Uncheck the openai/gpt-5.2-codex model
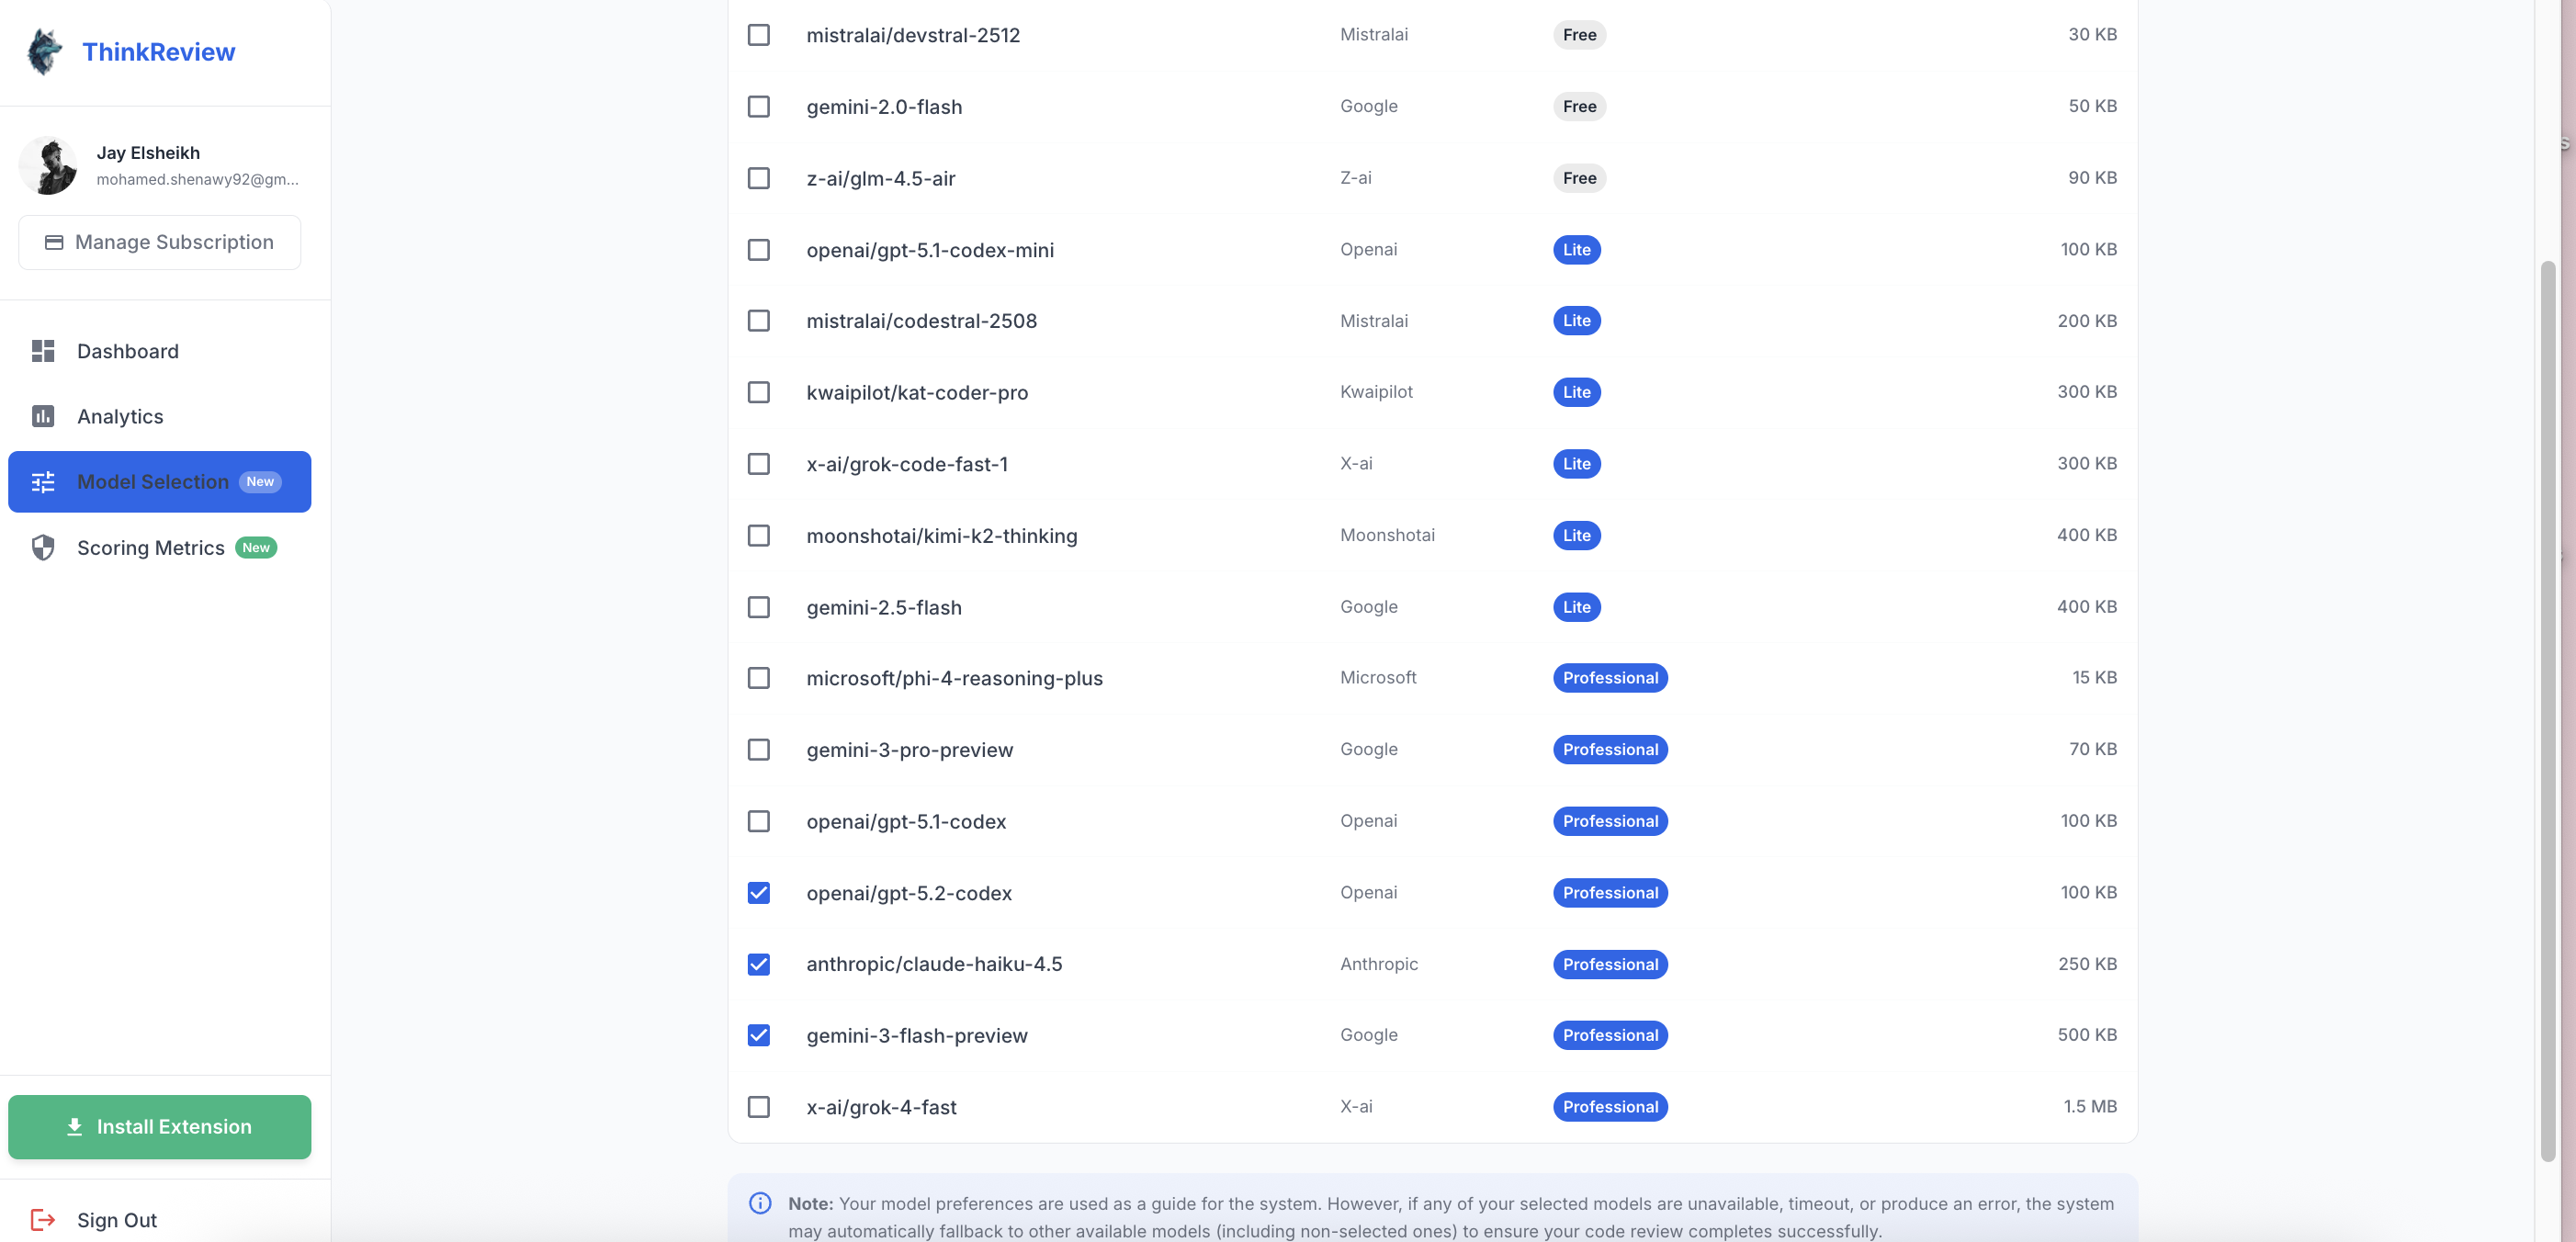This screenshot has width=2576, height=1242. (x=758, y=893)
